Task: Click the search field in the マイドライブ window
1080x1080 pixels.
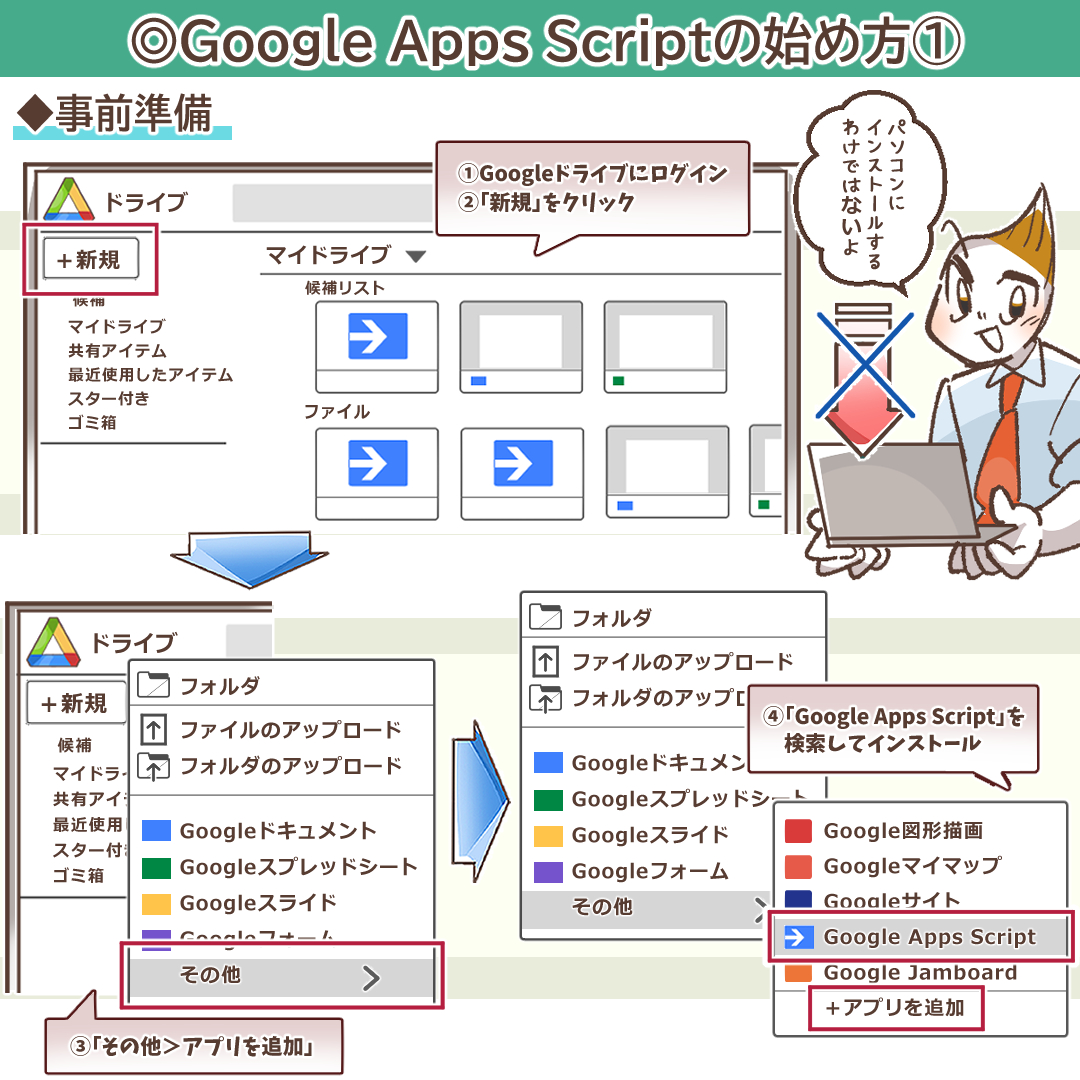Action: pyautogui.click(x=332, y=203)
